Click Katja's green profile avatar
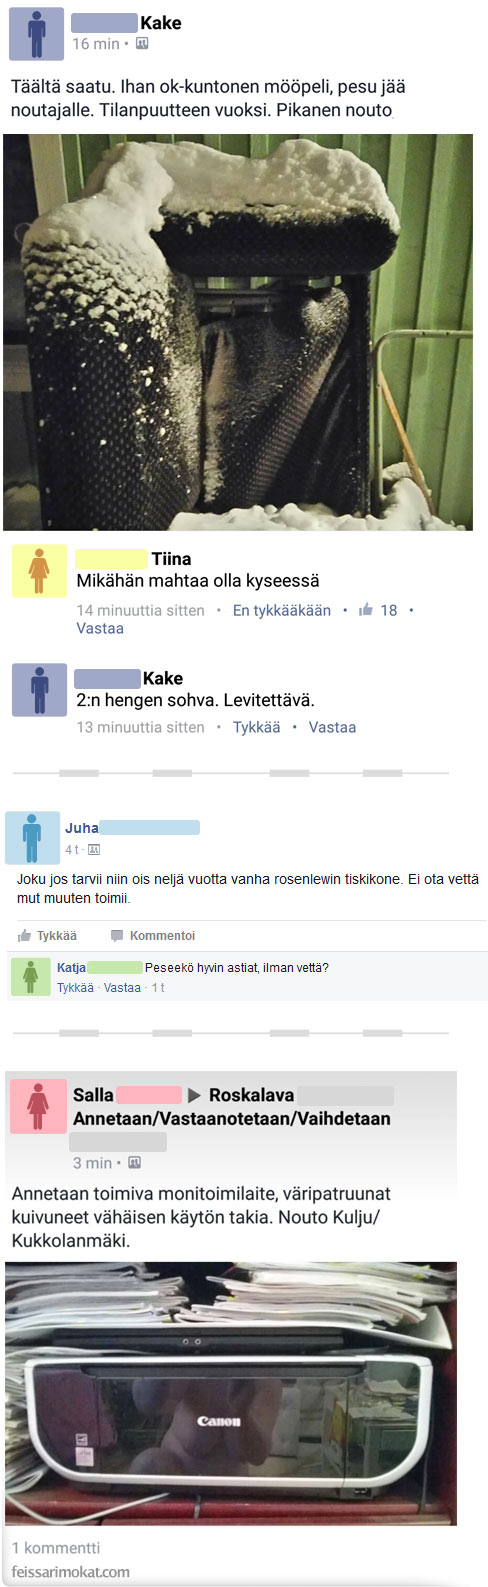 (30, 976)
